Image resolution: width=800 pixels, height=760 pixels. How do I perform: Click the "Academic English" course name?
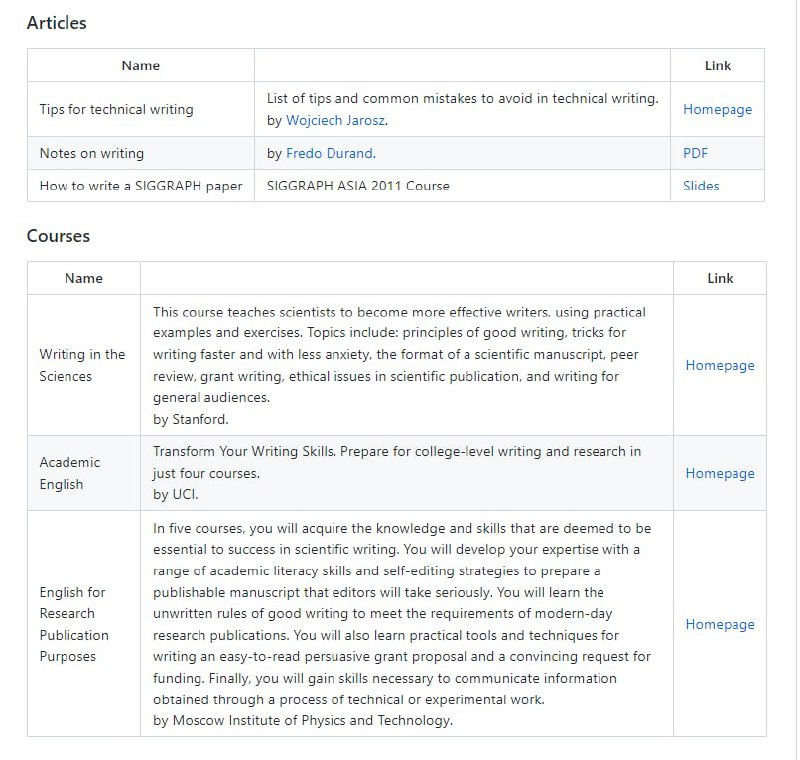click(70, 473)
